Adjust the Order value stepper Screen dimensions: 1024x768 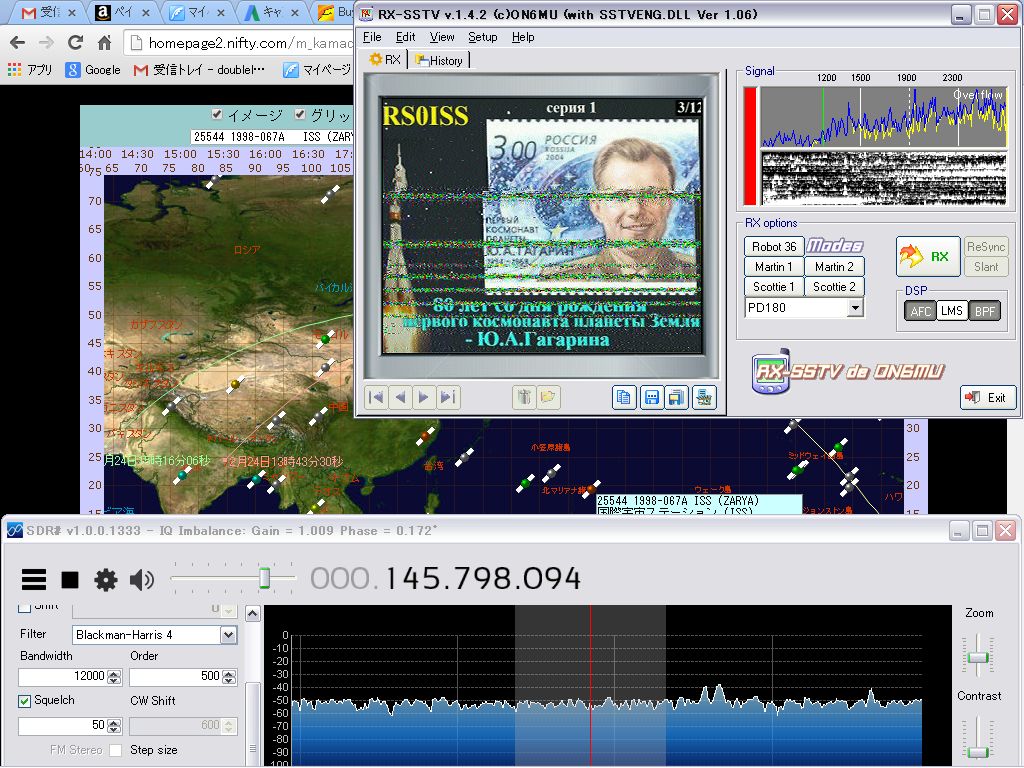click(229, 677)
